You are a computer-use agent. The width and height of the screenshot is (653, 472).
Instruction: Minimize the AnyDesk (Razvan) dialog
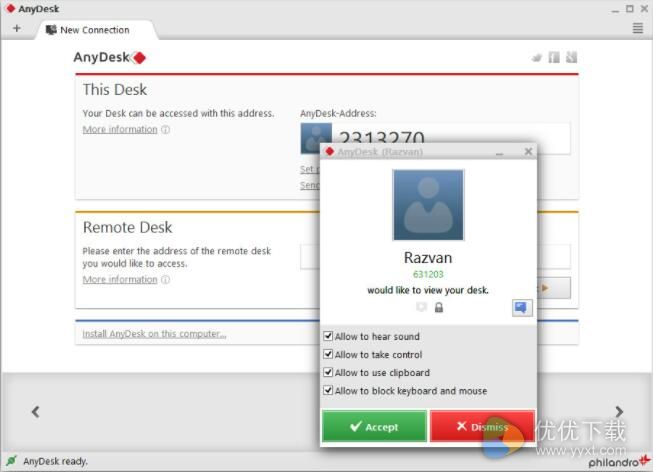point(500,152)
